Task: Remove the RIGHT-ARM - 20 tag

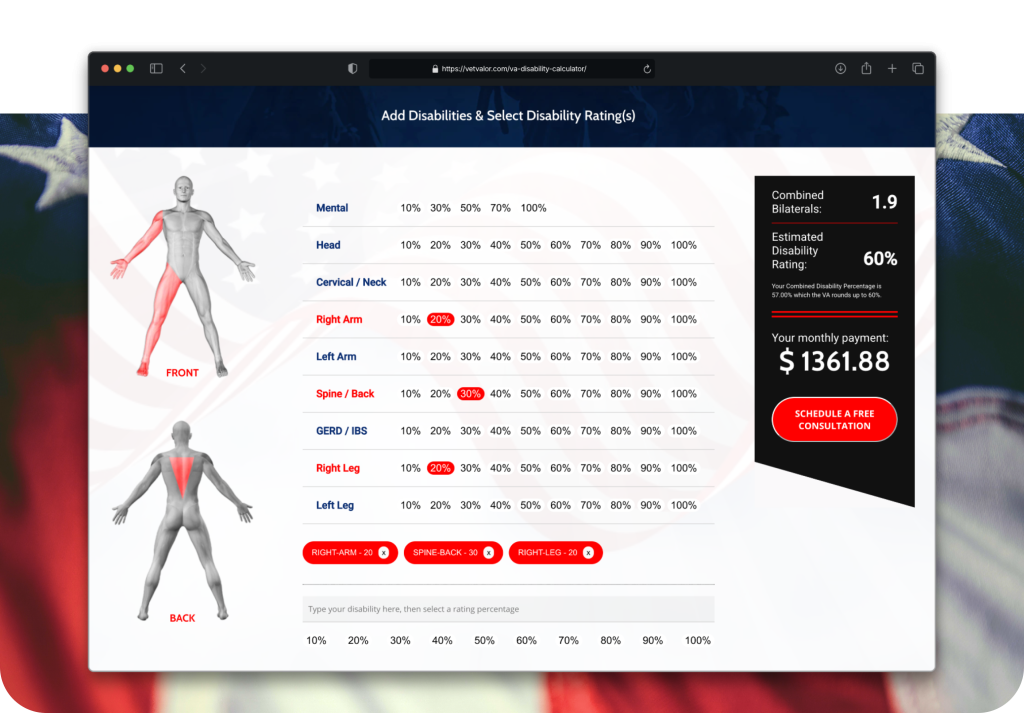Action: [384, 552]
